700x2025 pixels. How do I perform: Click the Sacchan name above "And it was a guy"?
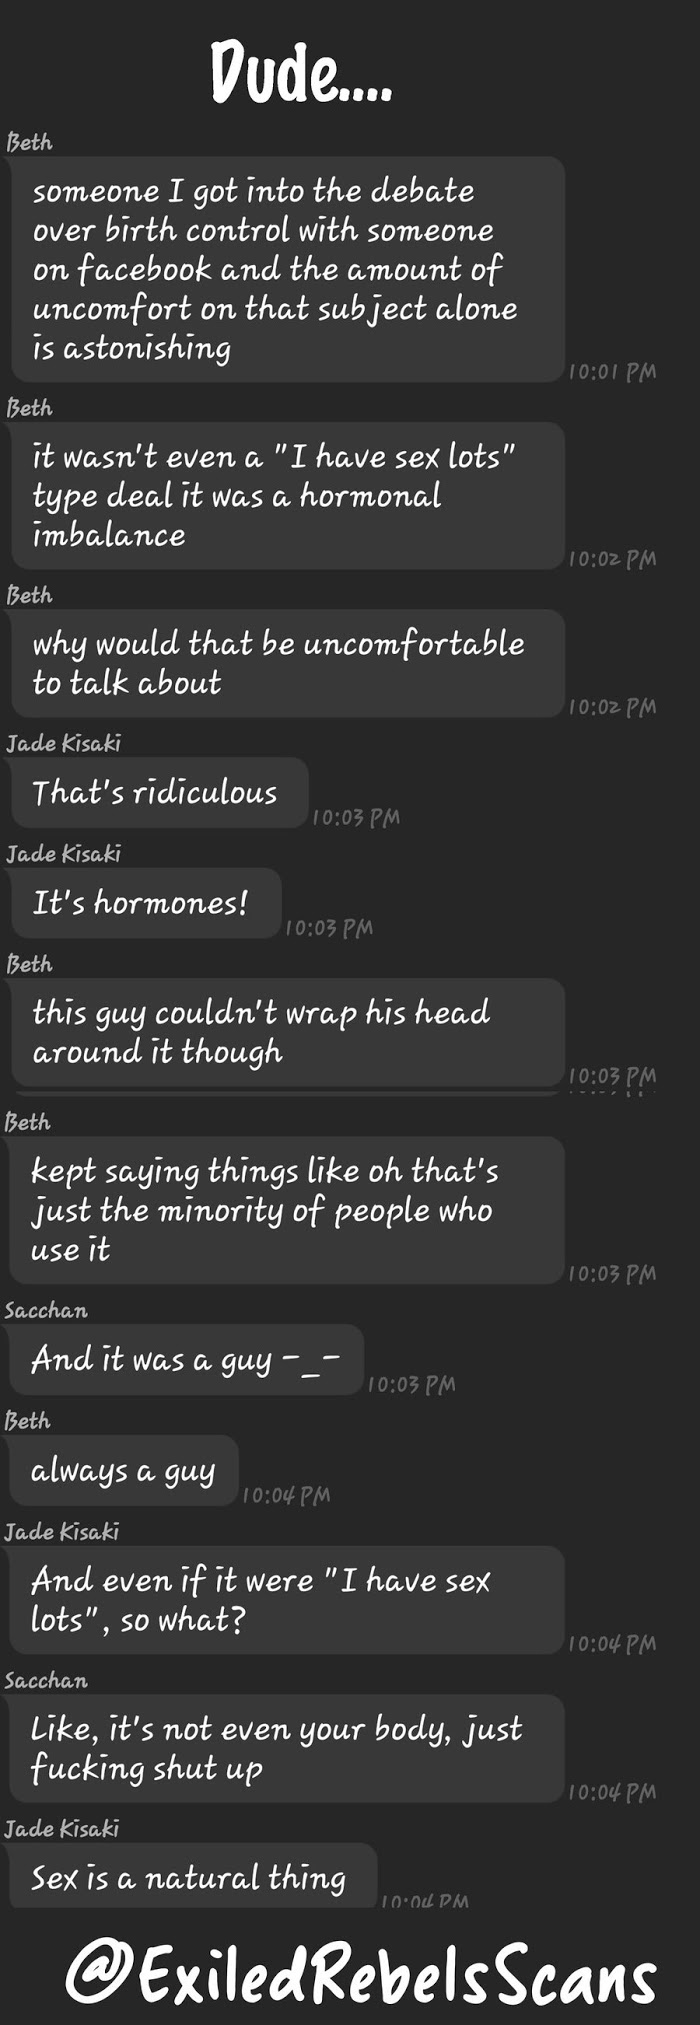[46, 1310]
